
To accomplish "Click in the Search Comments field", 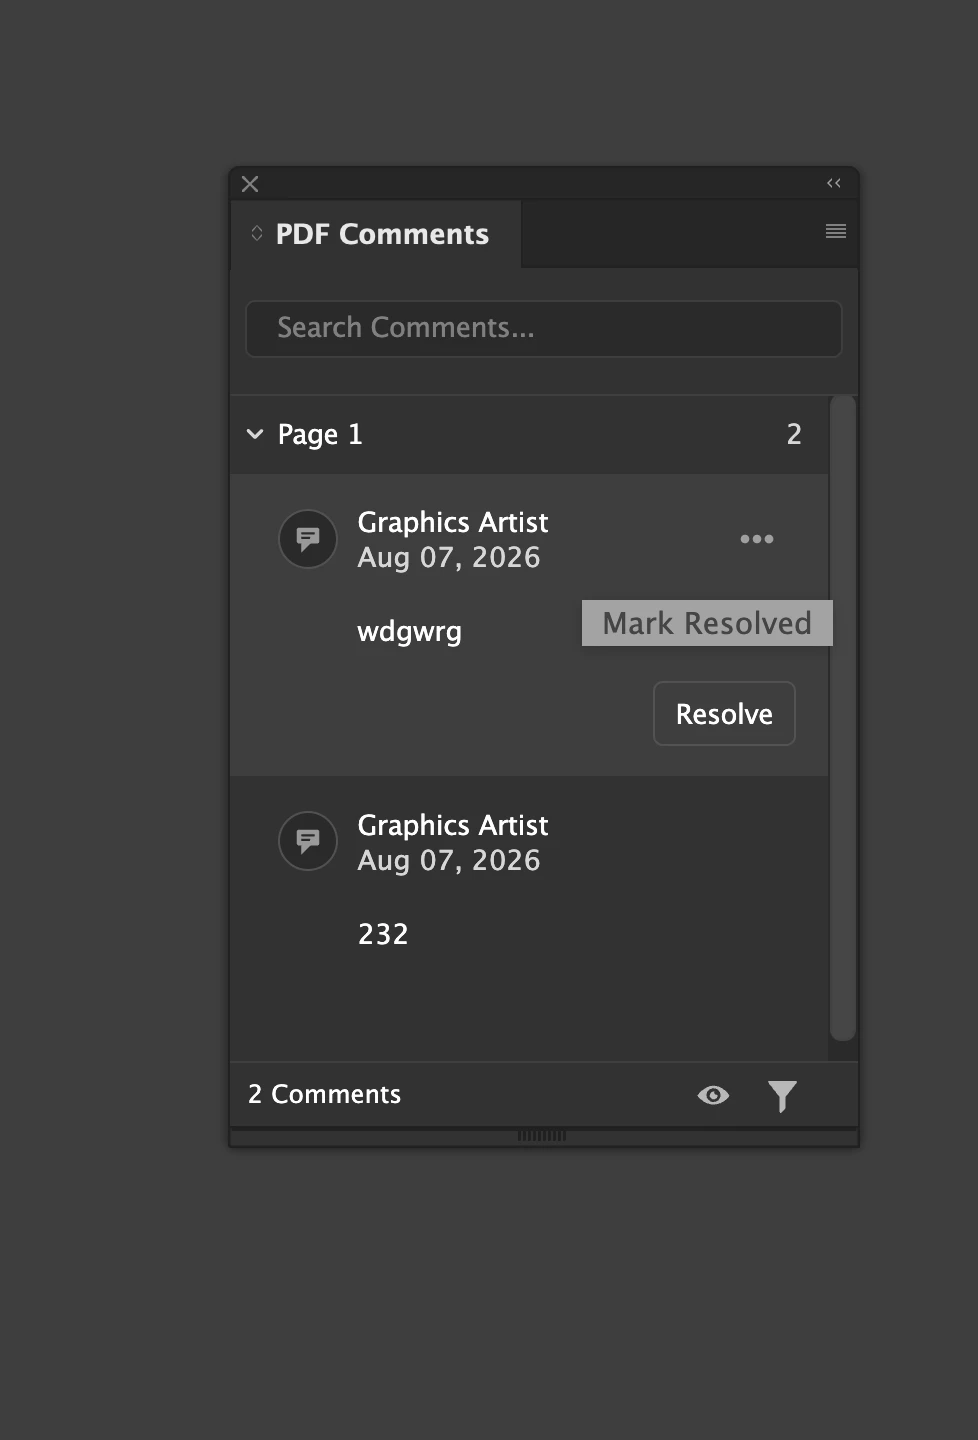I will click(x=544, y=328).
